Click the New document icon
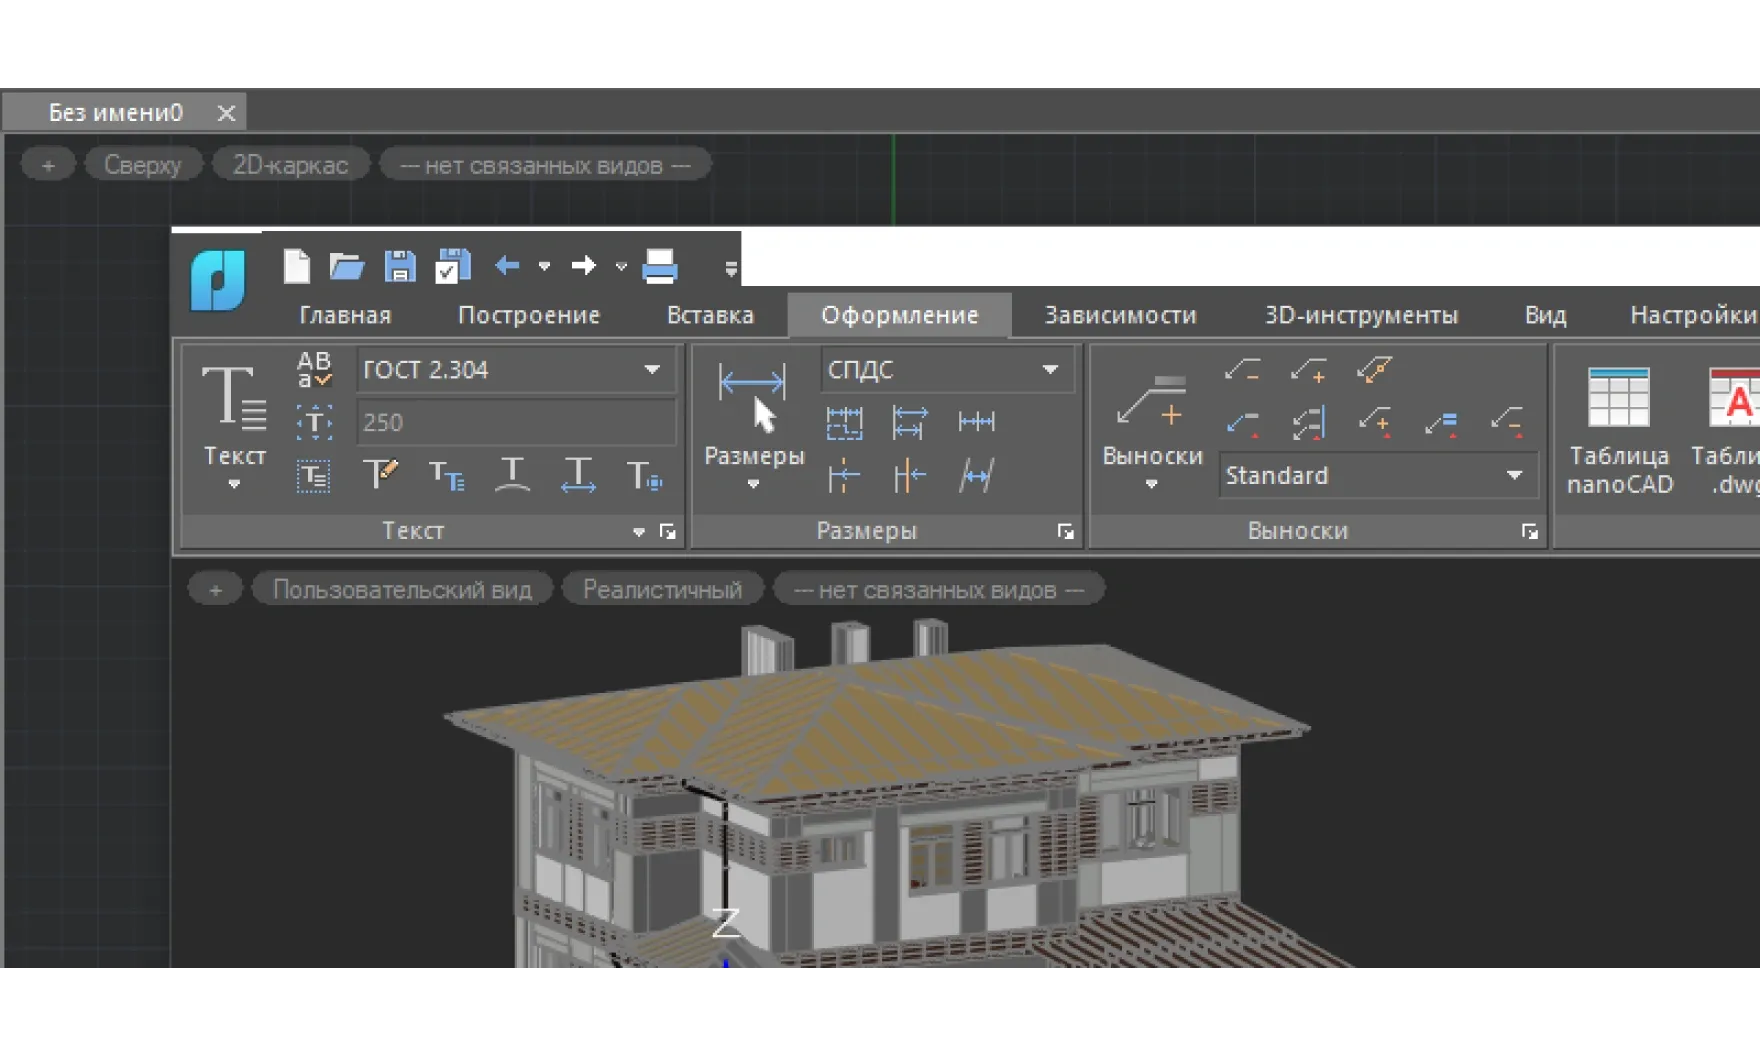Screen dimensions: 1760x1056 point(296,266)
